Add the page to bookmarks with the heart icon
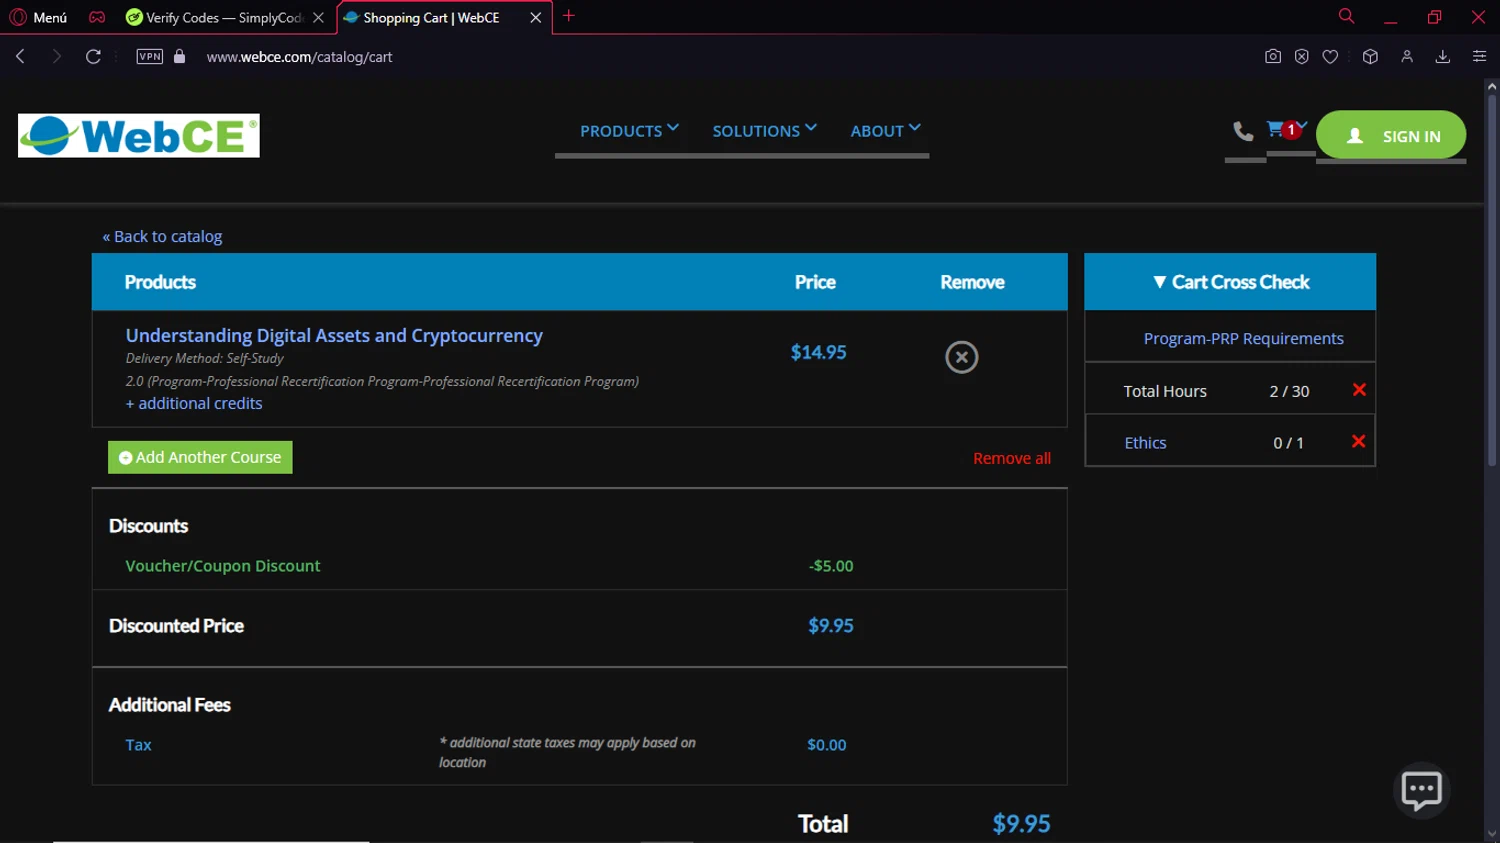This screenshot has width=1500, height=843. point(1330,57)
